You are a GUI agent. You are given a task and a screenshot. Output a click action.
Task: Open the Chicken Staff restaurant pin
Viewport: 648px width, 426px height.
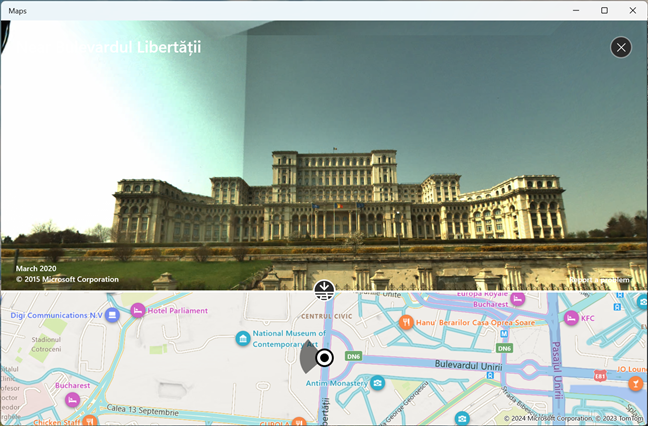click(x=90, y=421)
